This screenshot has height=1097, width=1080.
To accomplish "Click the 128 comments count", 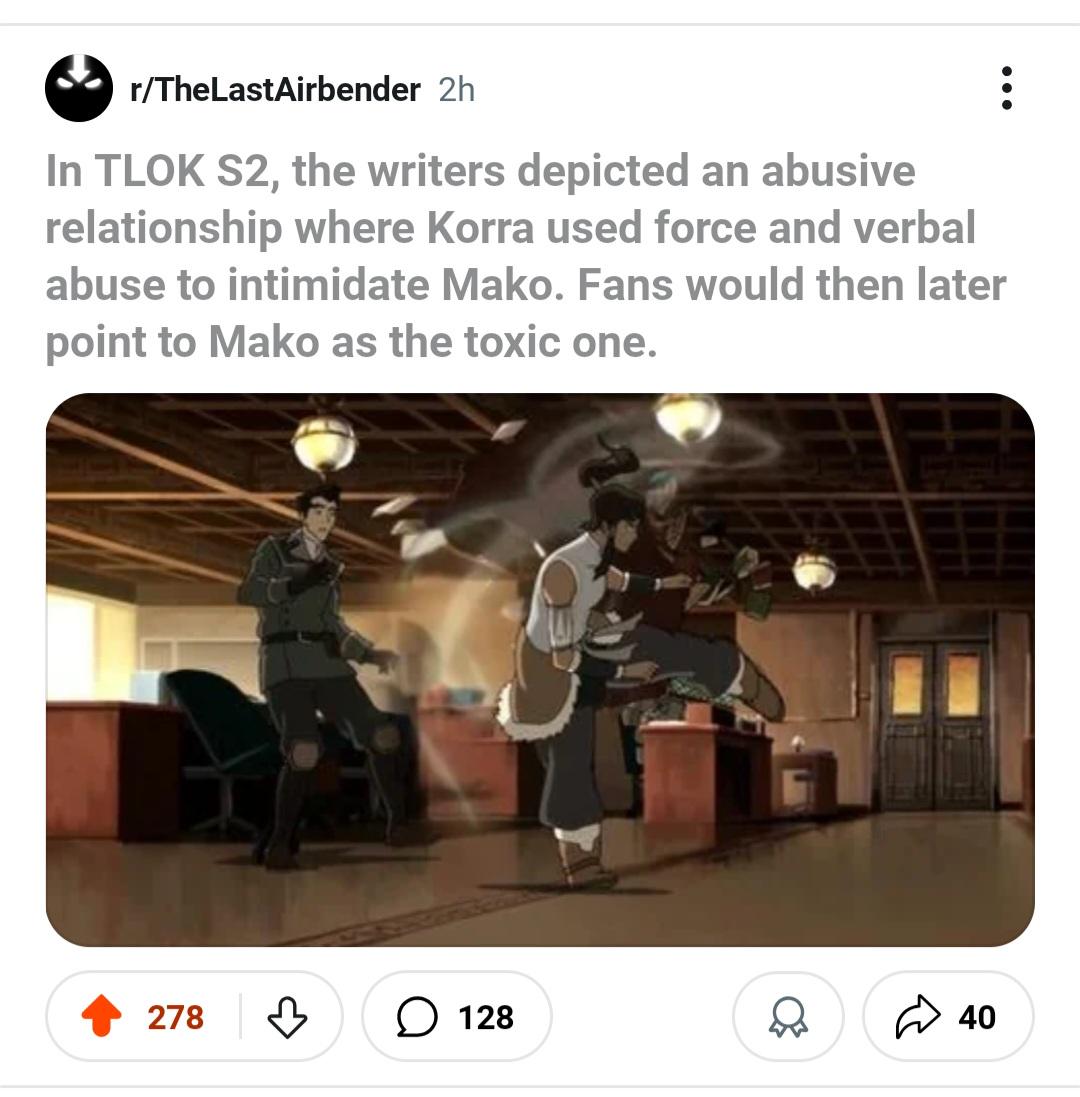I will (x=486, y=1017).
